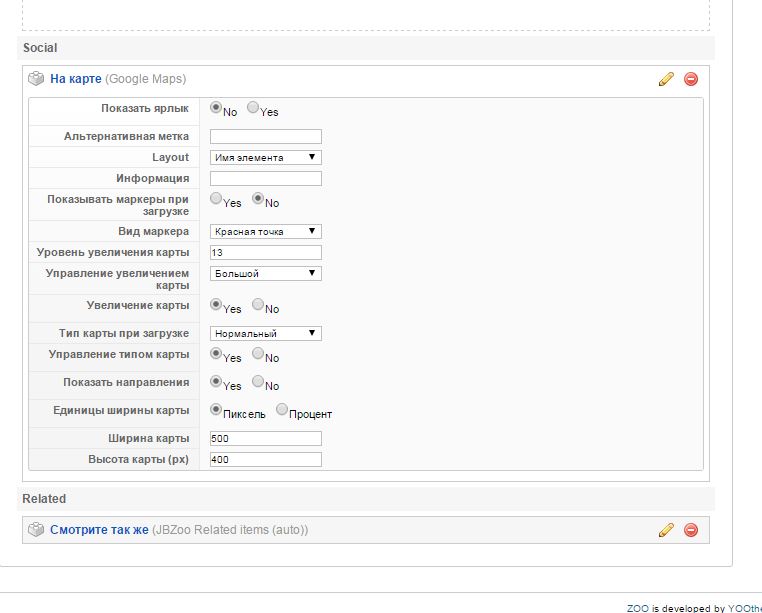
Task: Open the Управление увеличением карты dropdown
Action: 265,273
